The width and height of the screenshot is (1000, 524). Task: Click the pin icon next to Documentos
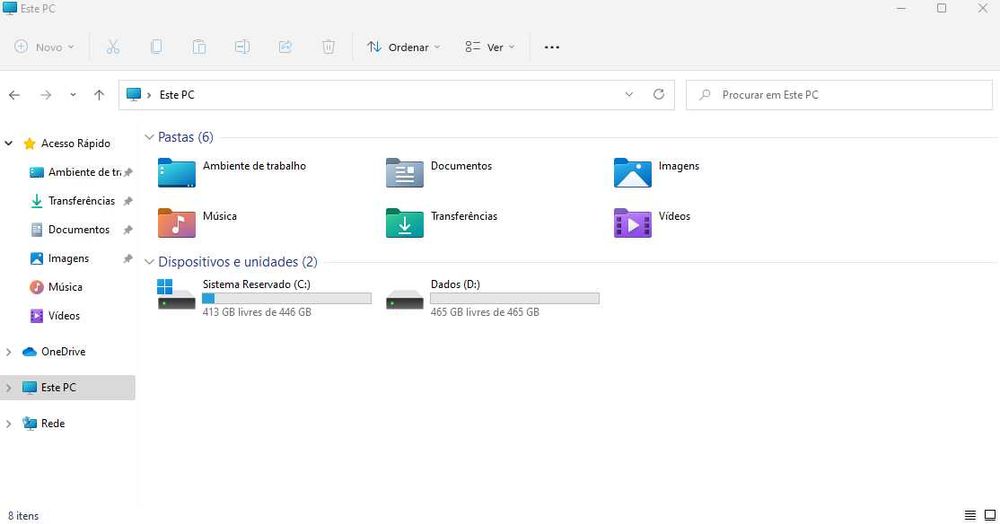pos(128,229)
